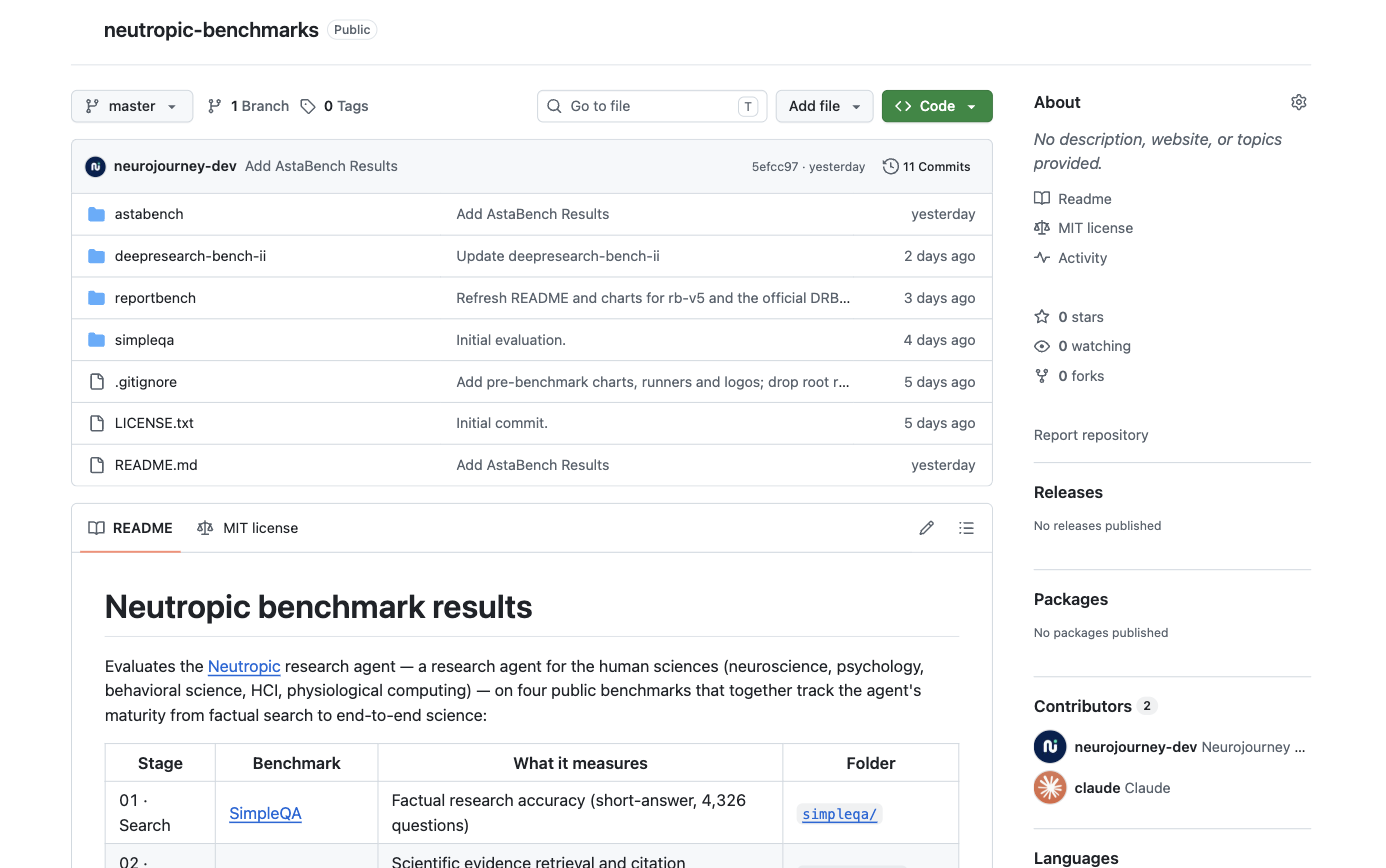Click the 5efcc97 commit hash
The image size is (1386, 868).
click(775, 167)
